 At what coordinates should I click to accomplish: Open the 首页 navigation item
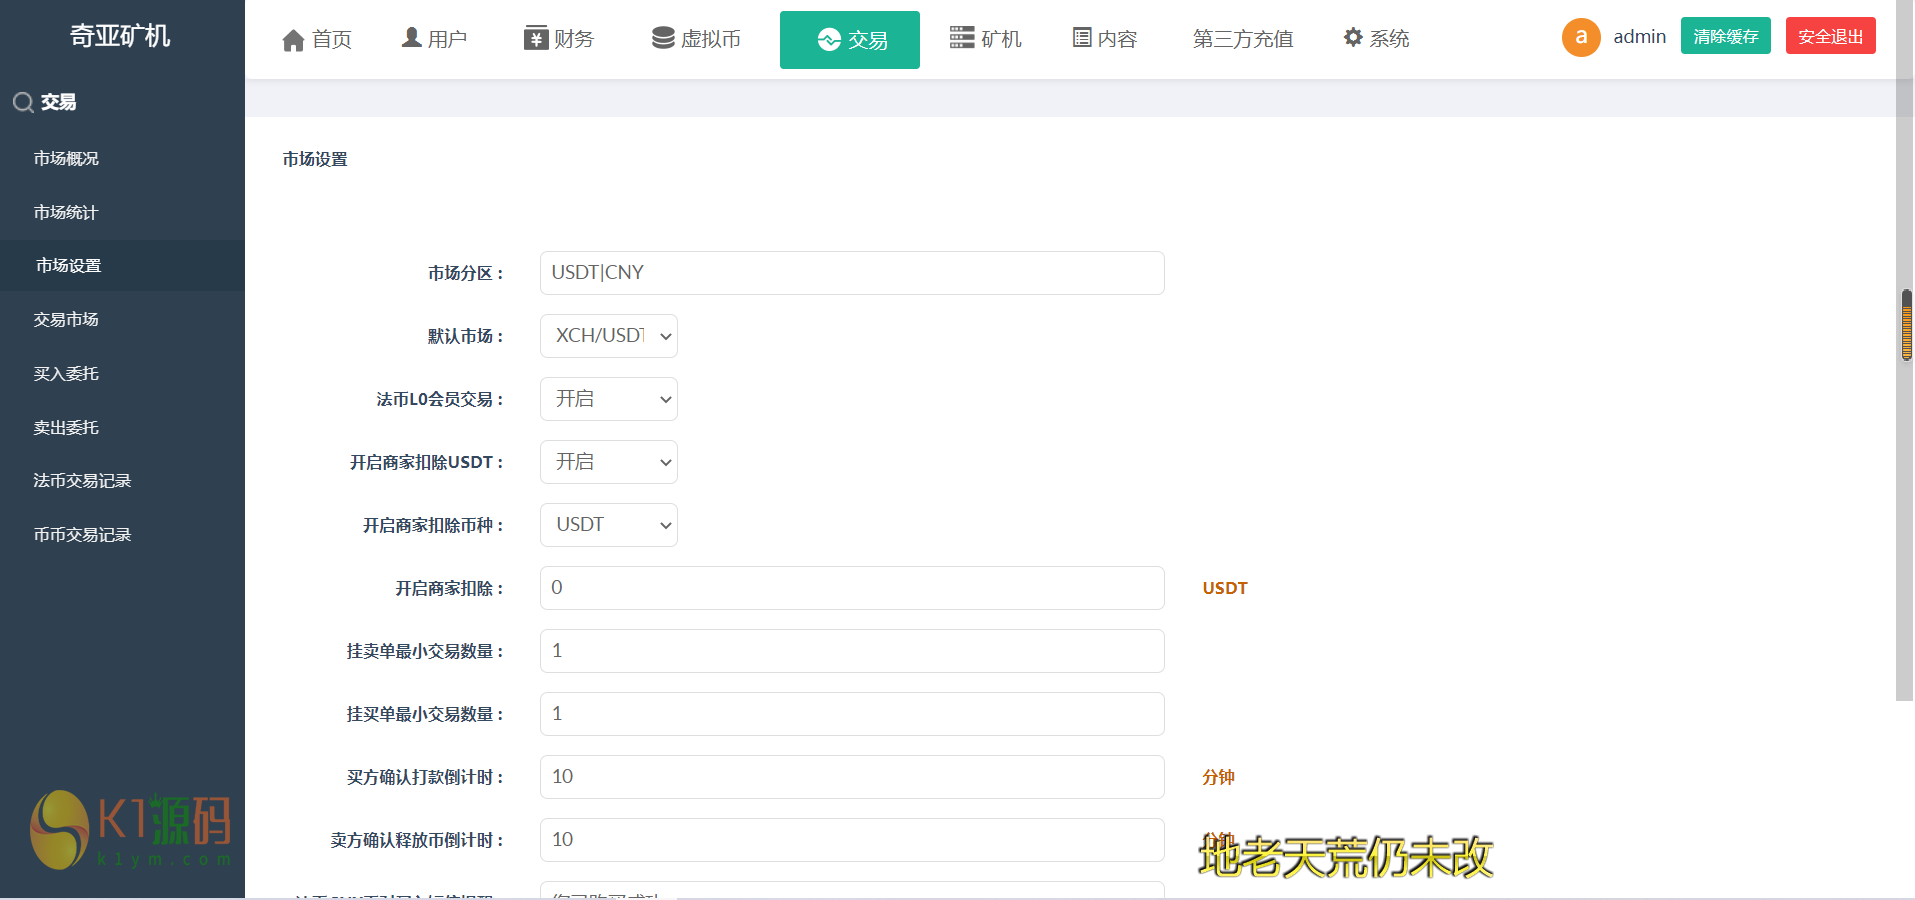[x=318, y=39]
